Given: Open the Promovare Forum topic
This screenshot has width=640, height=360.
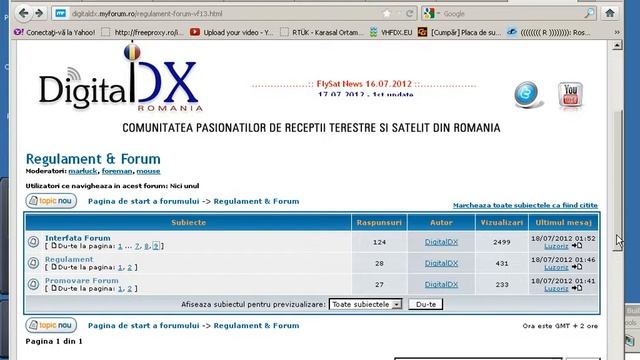Looking at the screenshot, I should 82,280.
